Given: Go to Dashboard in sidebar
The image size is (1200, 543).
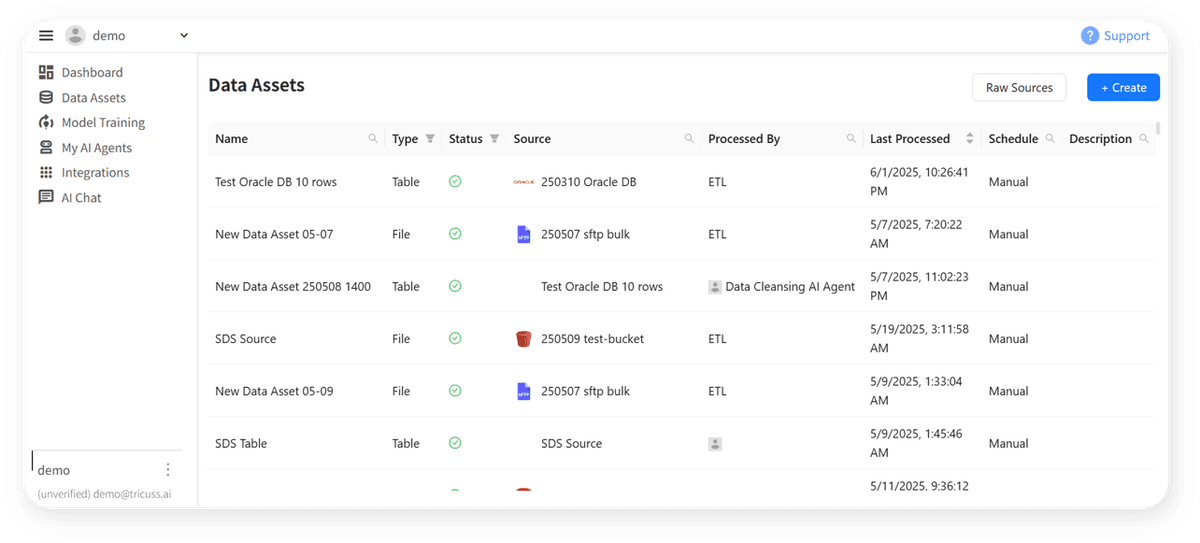Looking at the screenshot, I should tap(91, 73).
